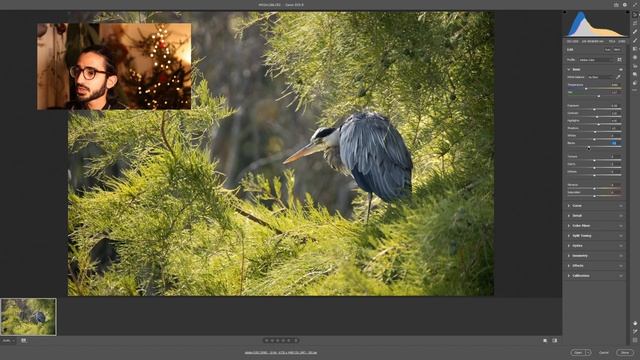The height and width of the screenshot is (360, 640).
Task: Expand the Calibration panel
Action: 569,276
